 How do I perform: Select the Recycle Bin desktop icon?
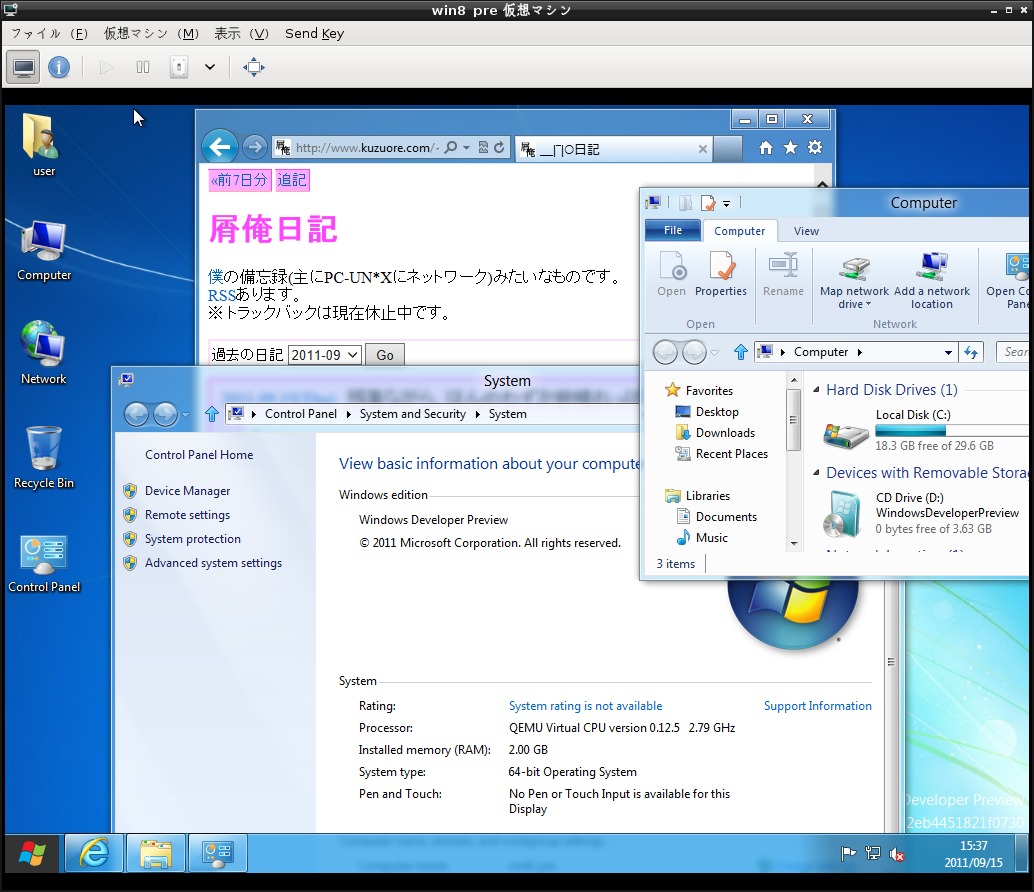(x=44, y=457)
